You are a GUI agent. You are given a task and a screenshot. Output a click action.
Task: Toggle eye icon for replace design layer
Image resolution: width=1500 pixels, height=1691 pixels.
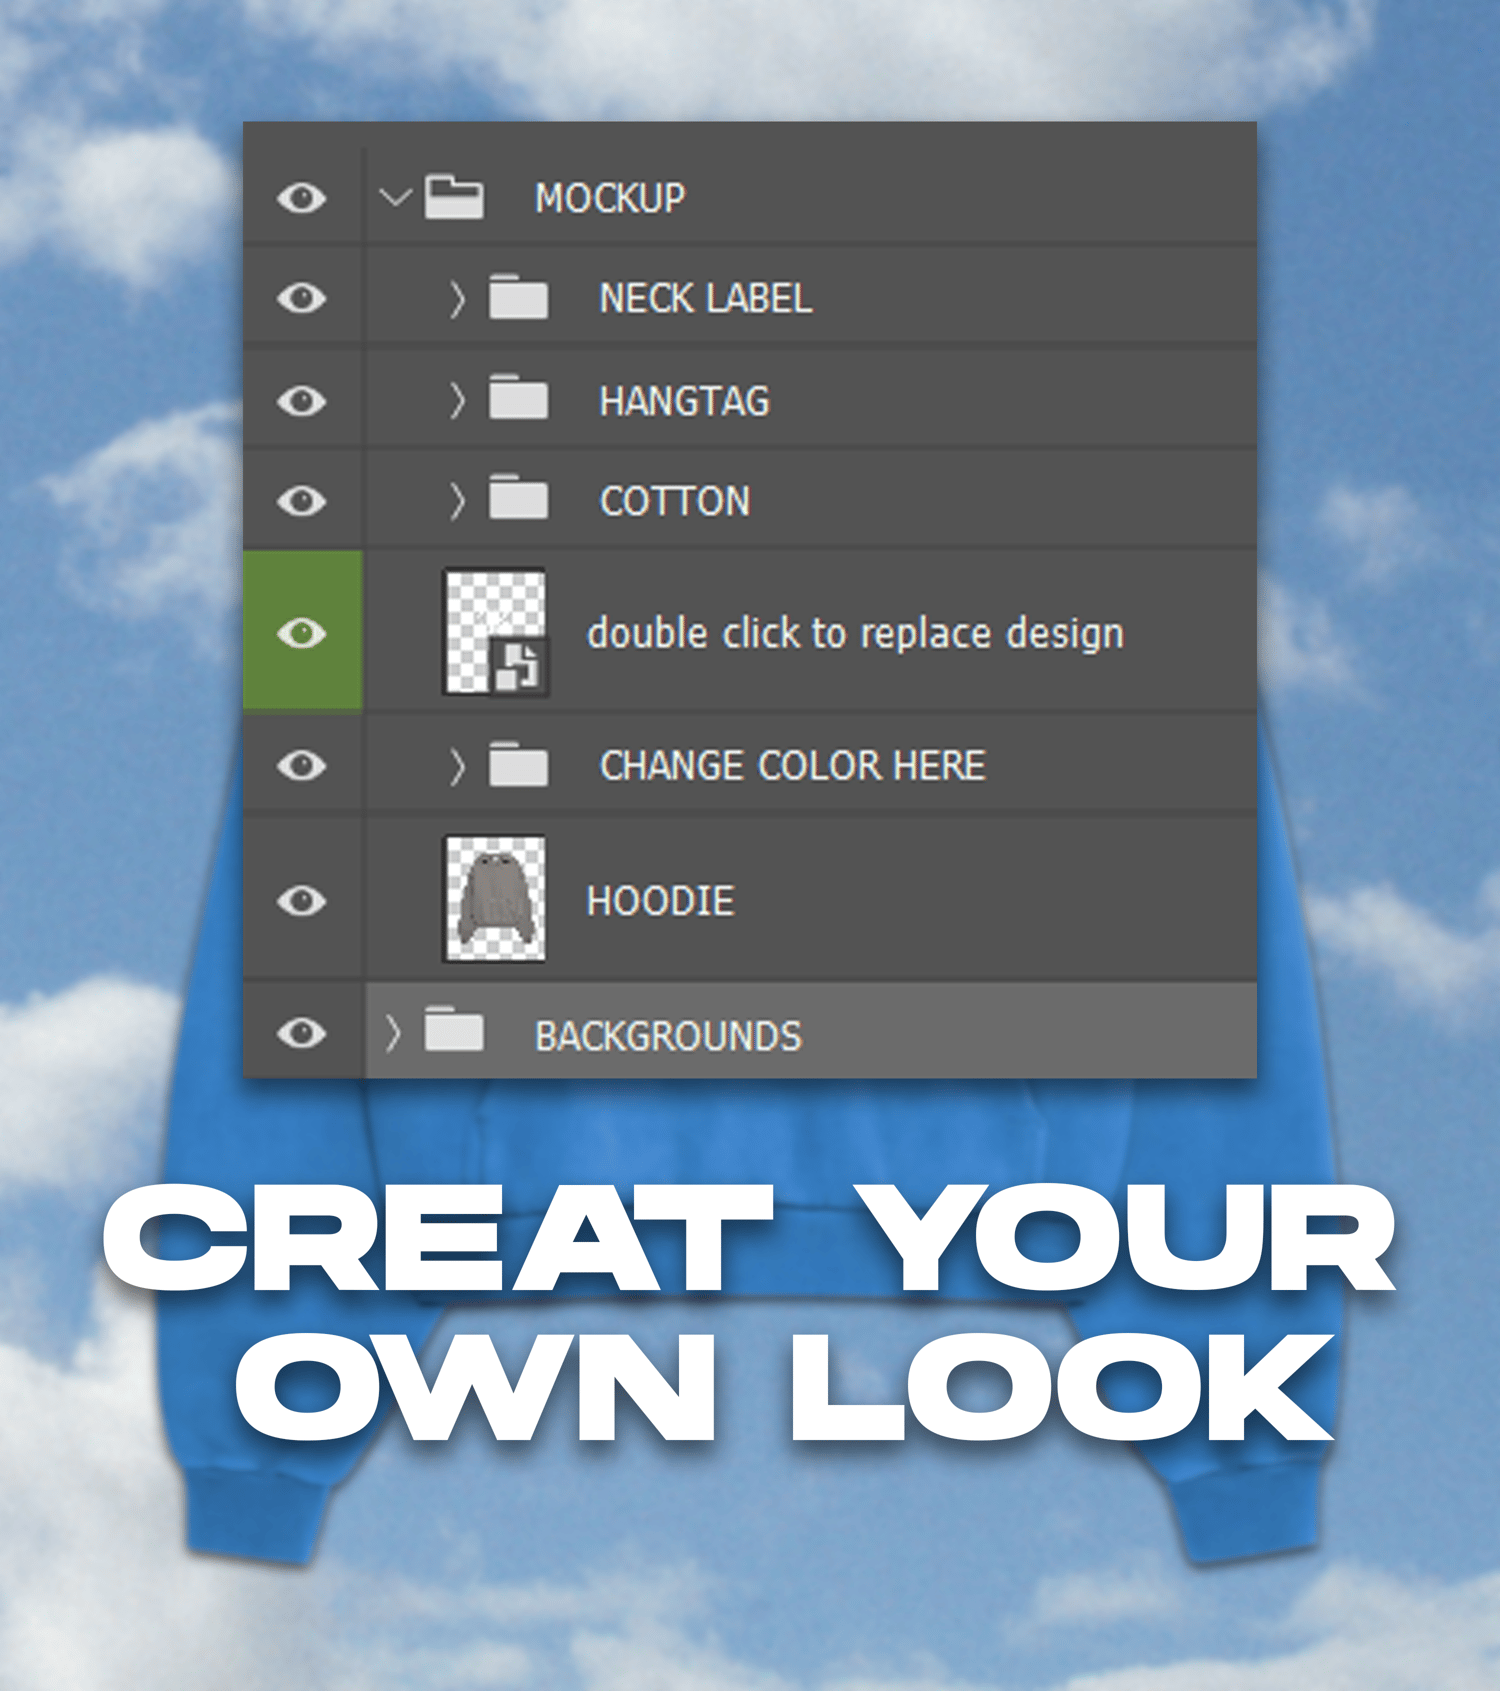point(302,632)
